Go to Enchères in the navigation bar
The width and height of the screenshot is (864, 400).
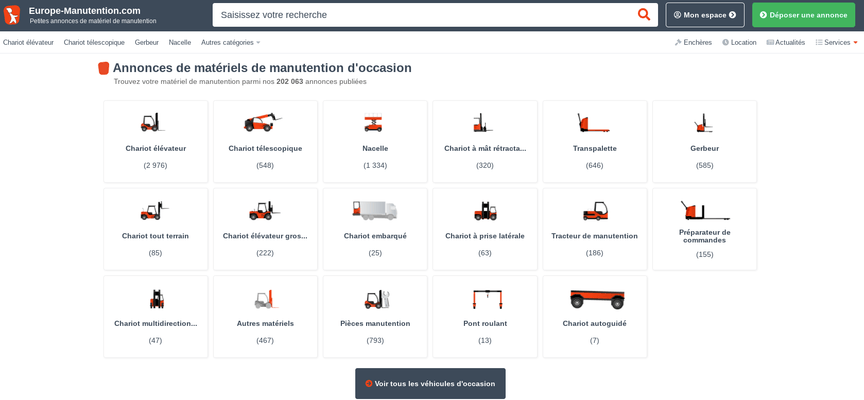693,43
